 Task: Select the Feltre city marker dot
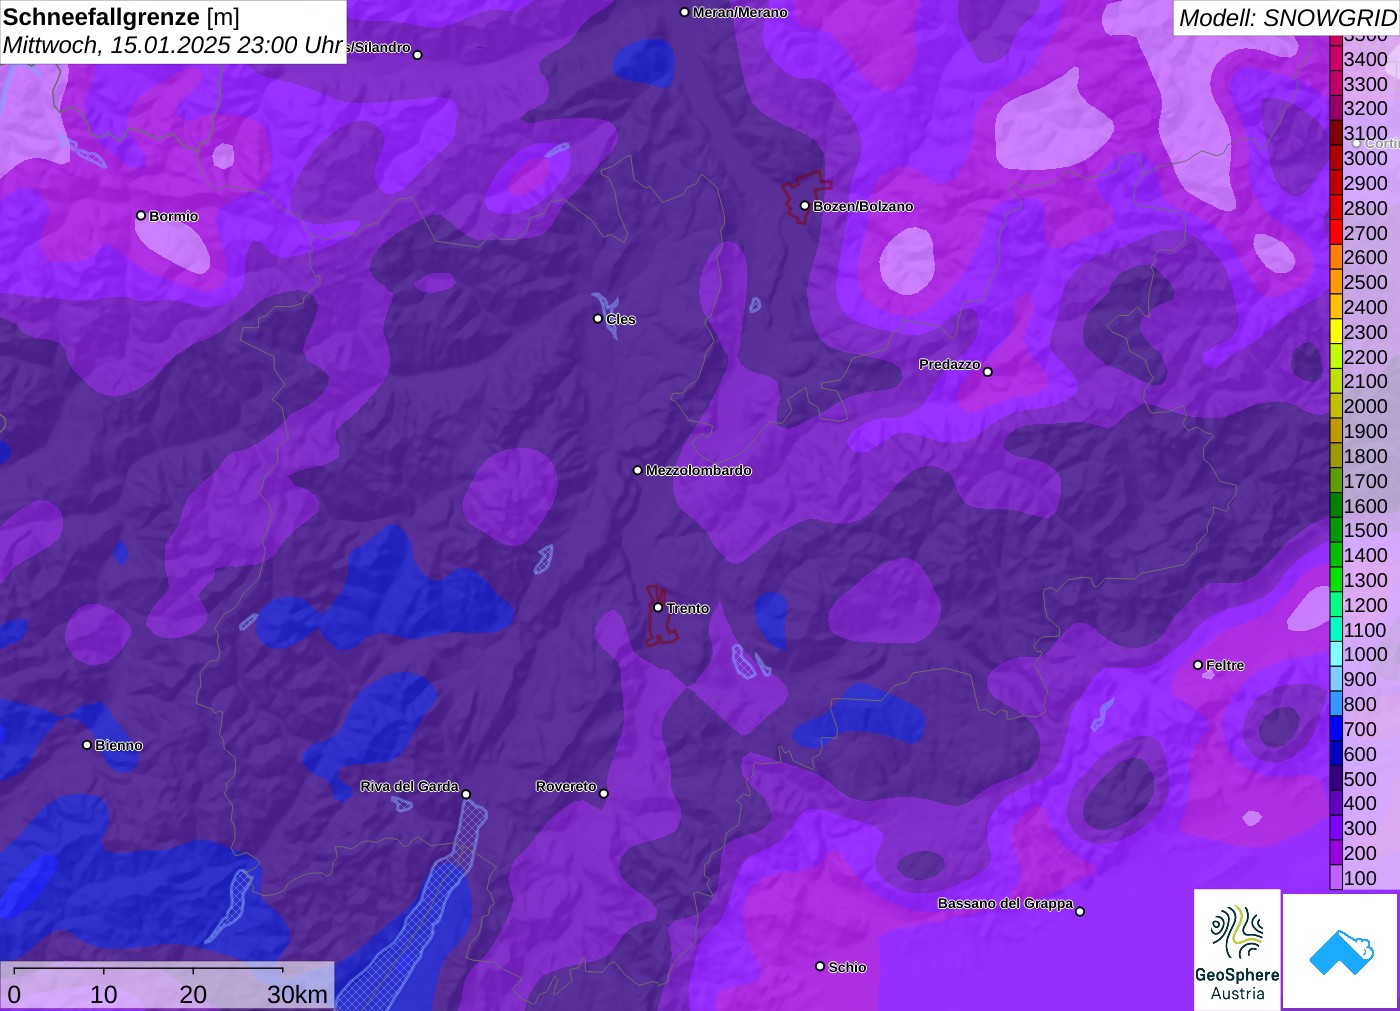coord(1198,665)
